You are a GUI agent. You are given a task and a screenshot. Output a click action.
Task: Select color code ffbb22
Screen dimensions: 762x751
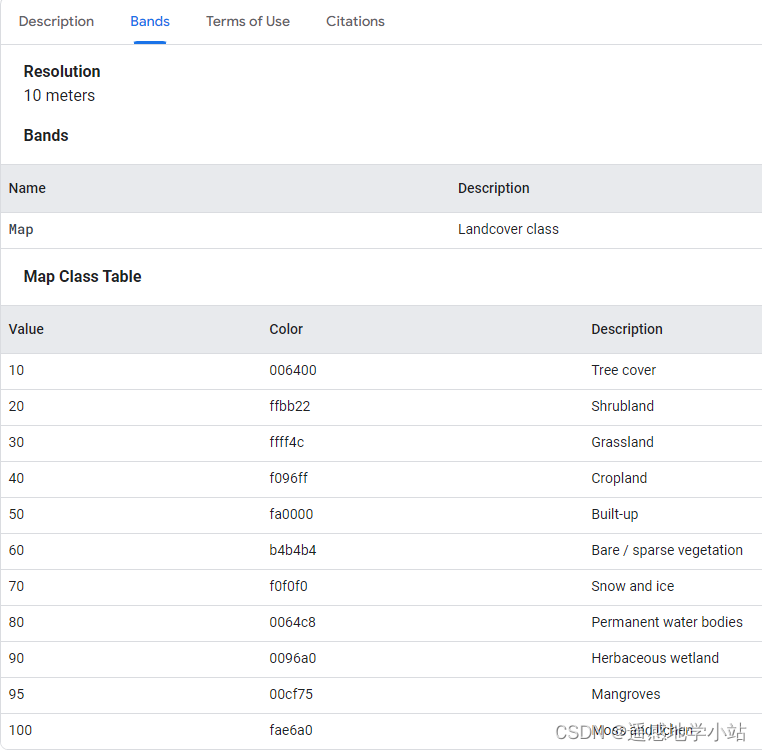click(x=290, y=406)
